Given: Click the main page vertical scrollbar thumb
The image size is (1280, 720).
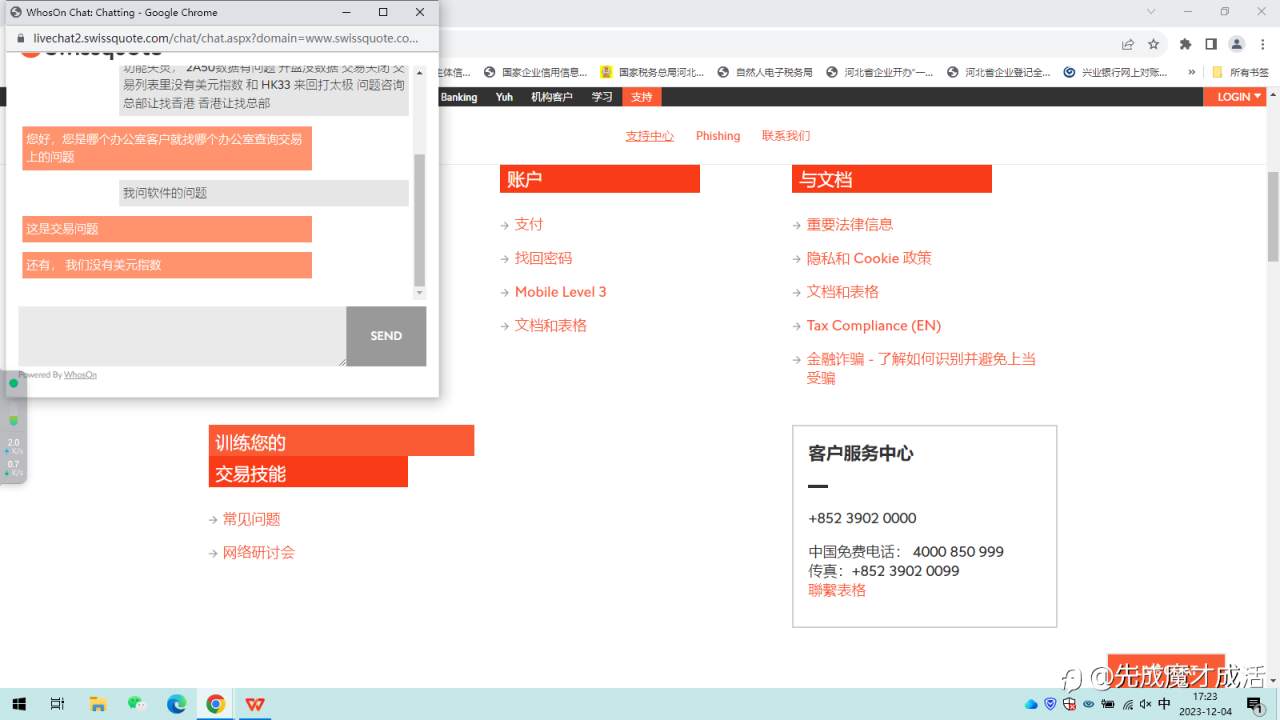Looking at the screenshot, I should tap(1273, 216).
